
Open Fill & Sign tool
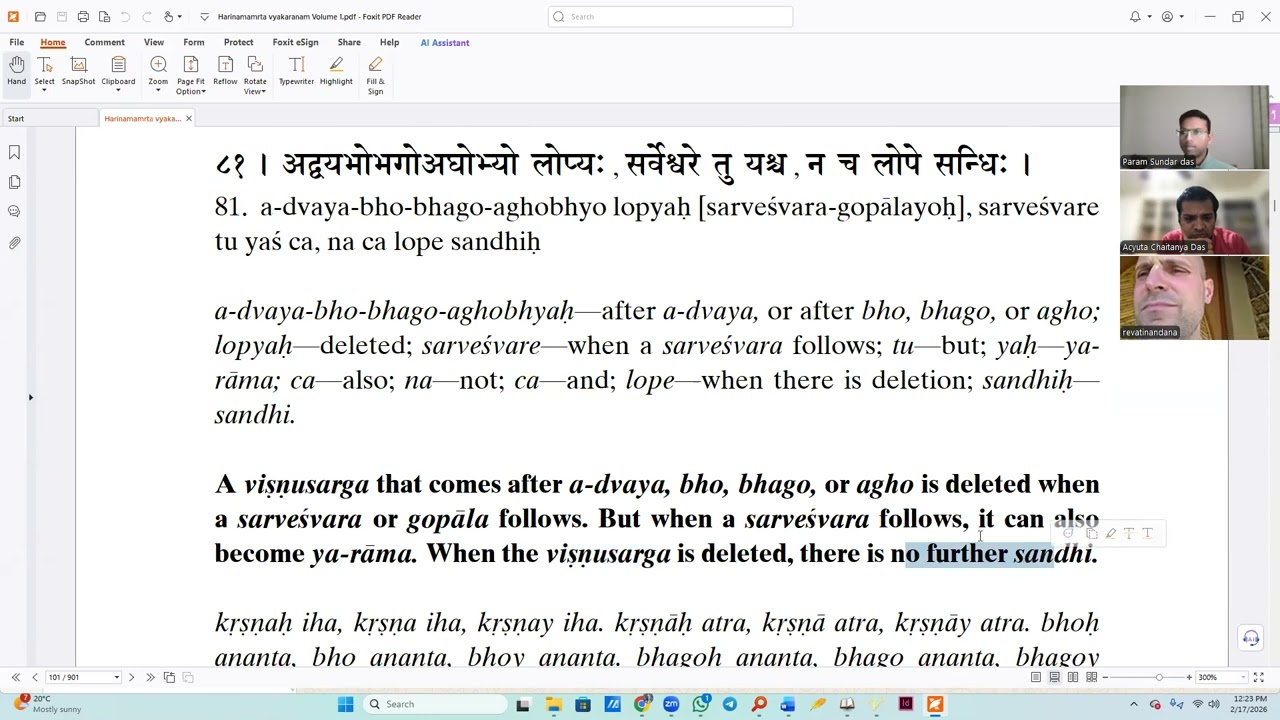coord(375,75)
